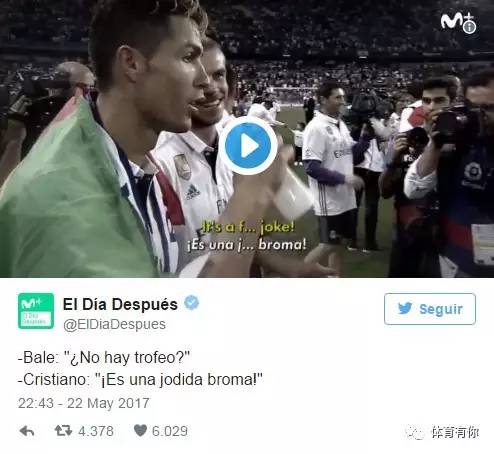This screenshot has height=454, width=494.
Task: Click the Bale quote tweet text
Action: 104,358
